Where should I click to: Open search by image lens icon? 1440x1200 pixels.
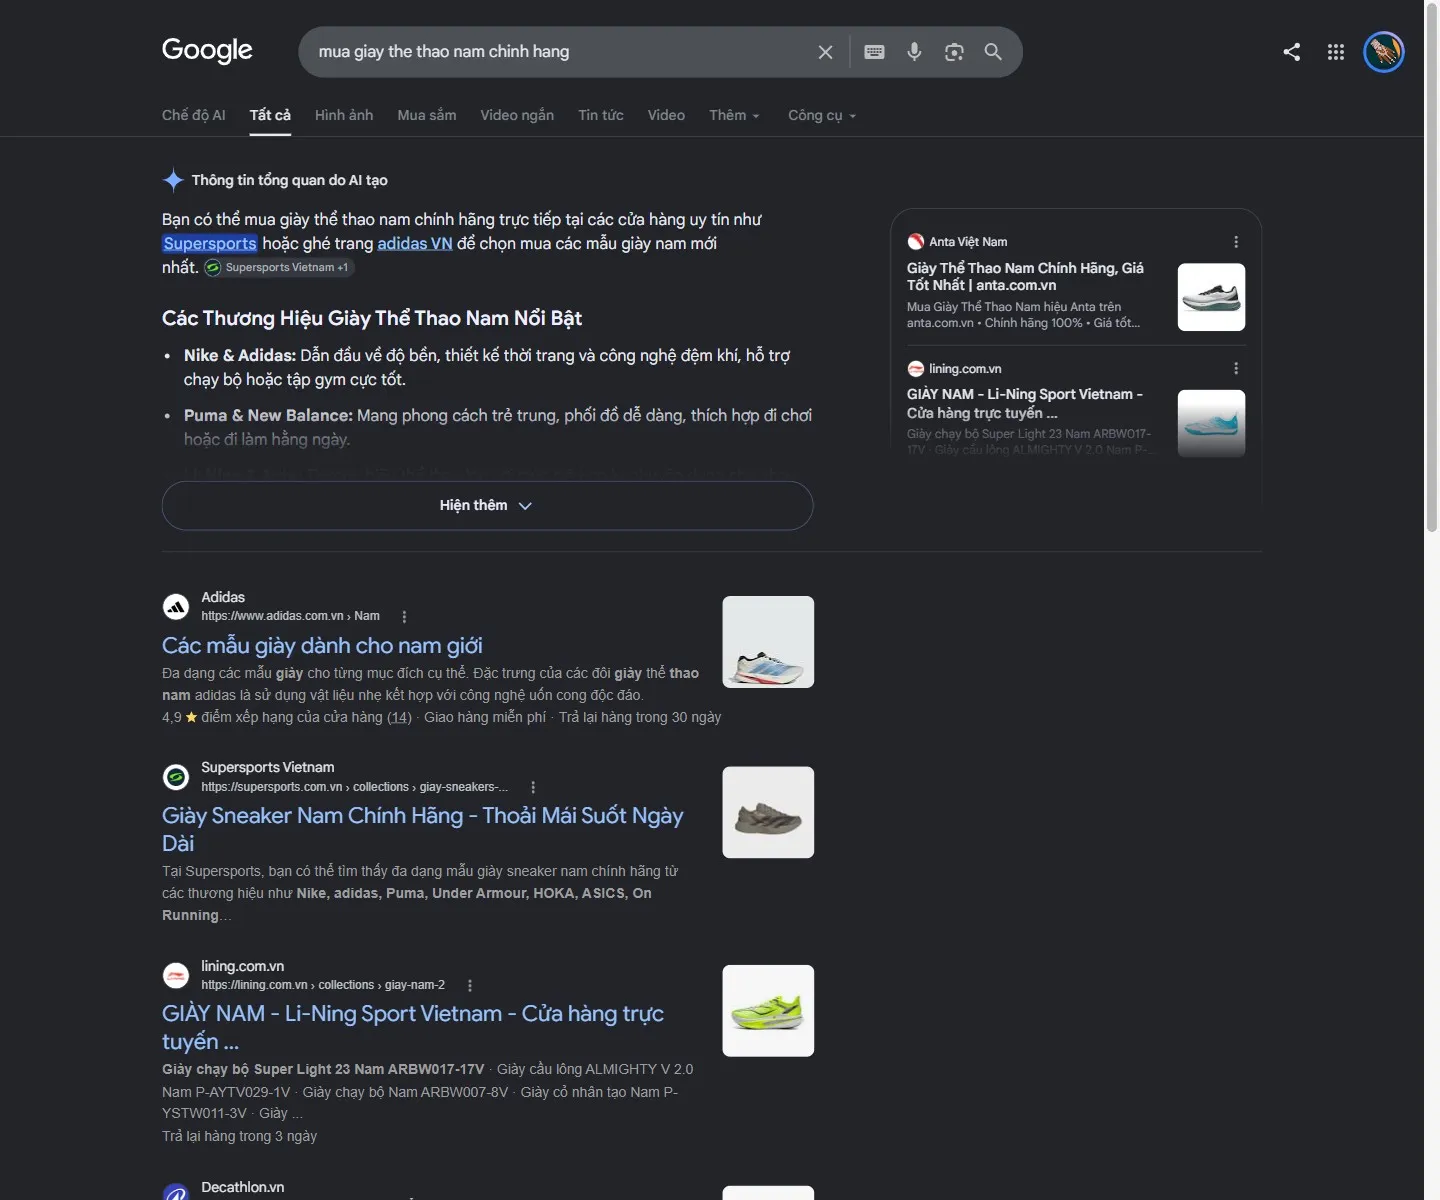[x=954, y=52]
